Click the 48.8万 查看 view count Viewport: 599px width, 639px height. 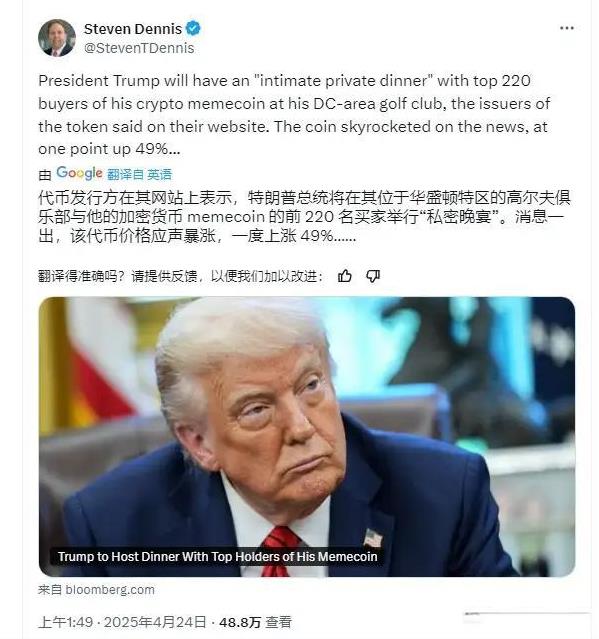tap(255, 622)
